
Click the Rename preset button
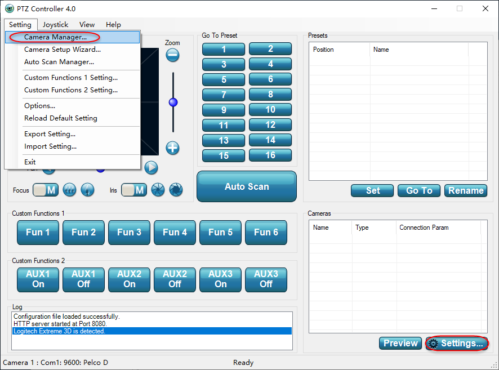tap(466, 191)
